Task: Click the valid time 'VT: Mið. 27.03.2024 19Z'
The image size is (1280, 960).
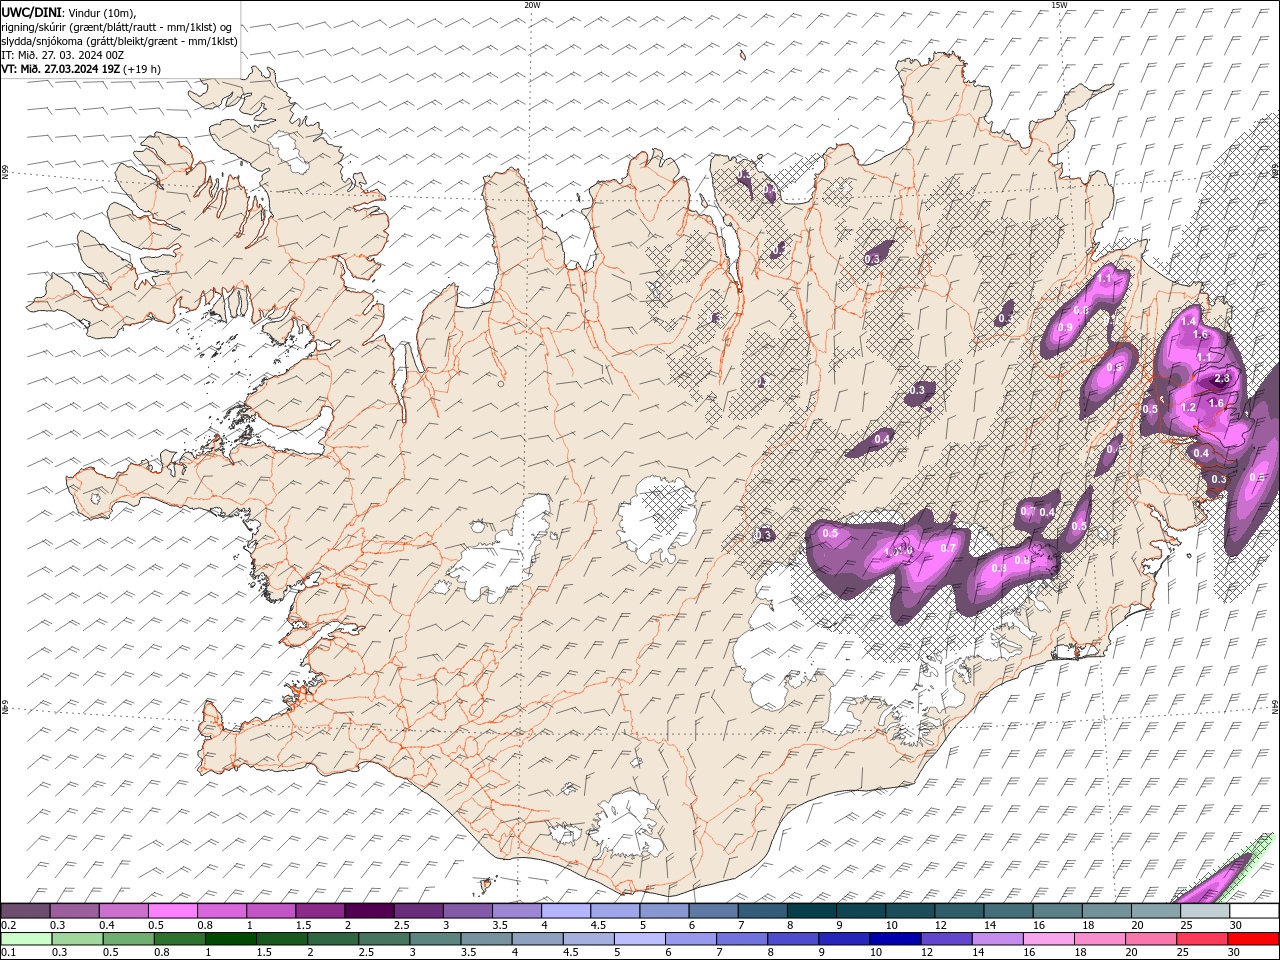Action: point(61,69)
